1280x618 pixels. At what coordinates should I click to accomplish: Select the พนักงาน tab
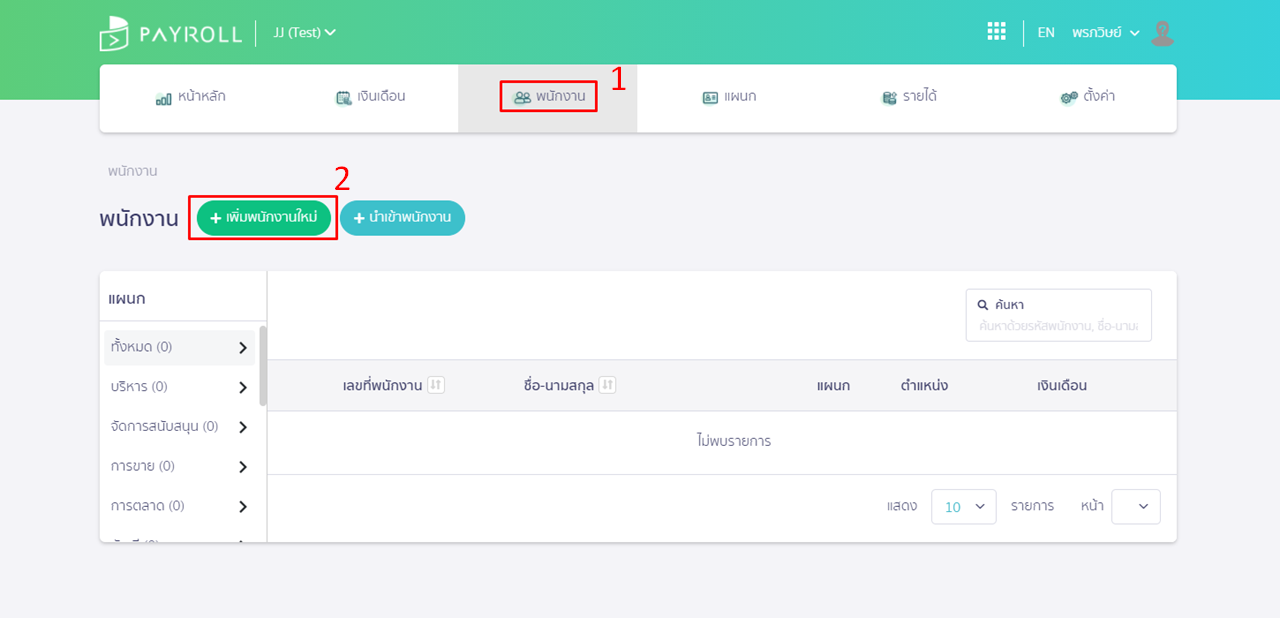pos(549,97)
